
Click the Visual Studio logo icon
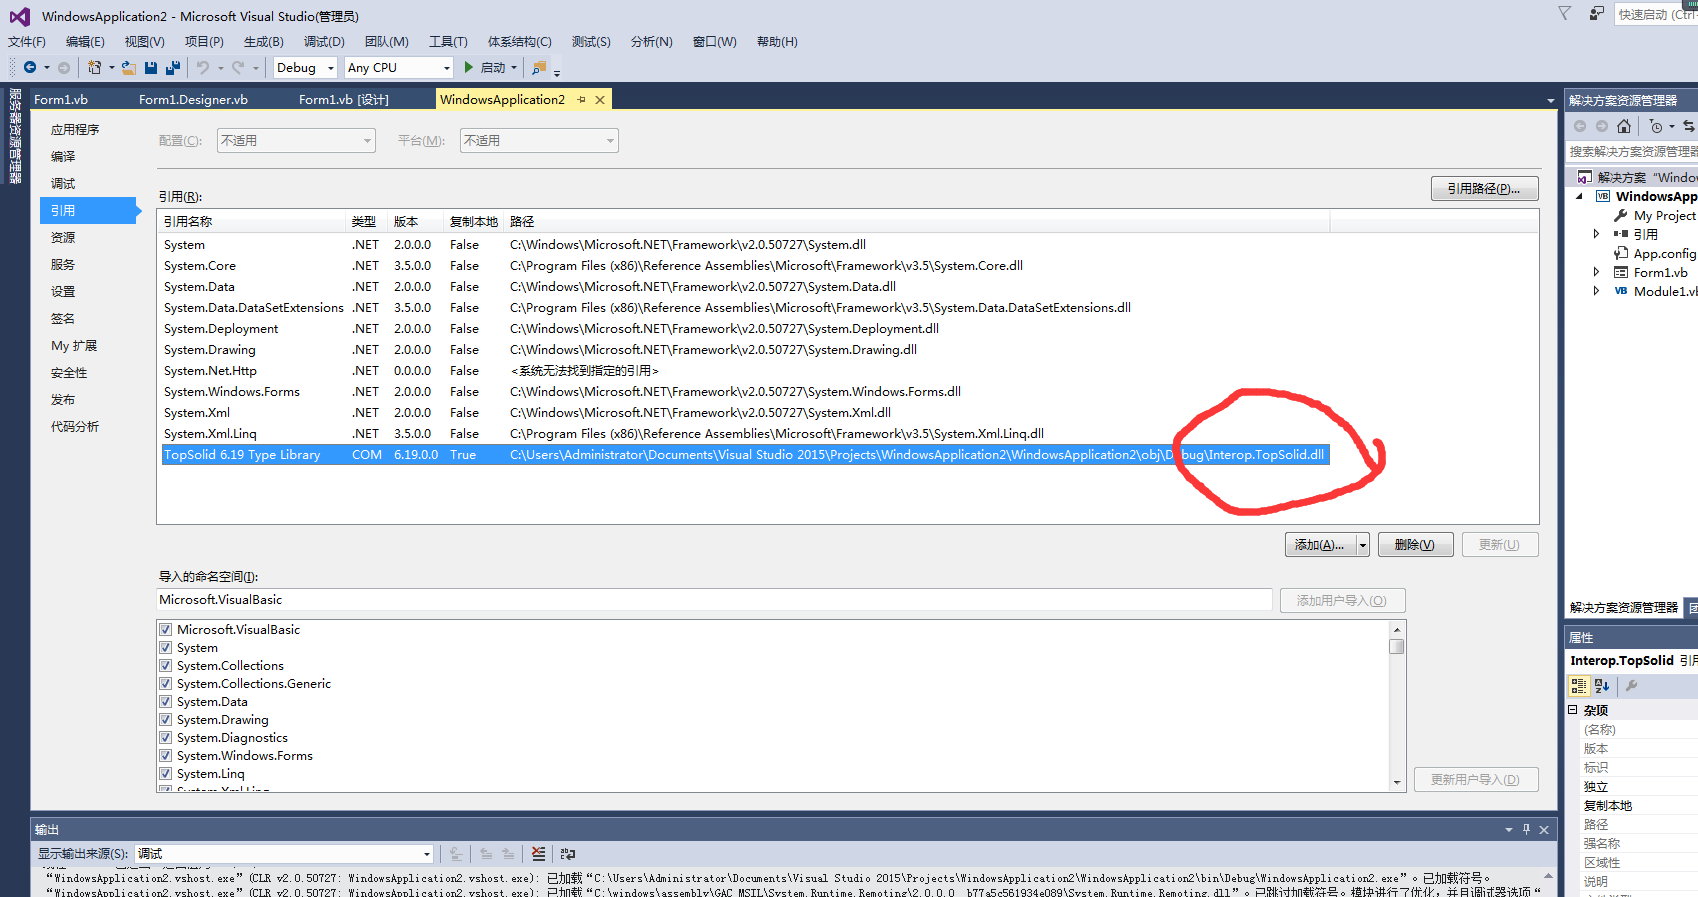[20, 16]
